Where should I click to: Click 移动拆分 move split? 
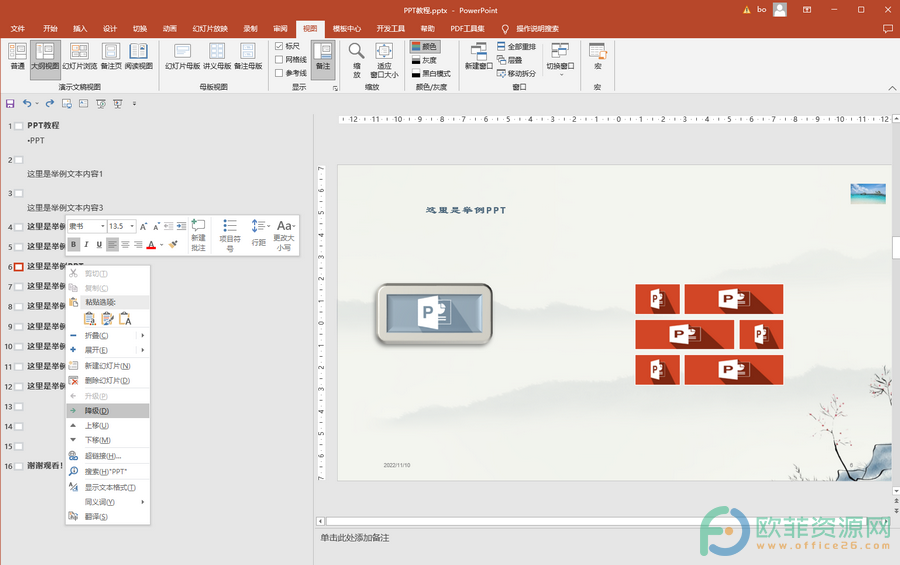tap(516, 73)
